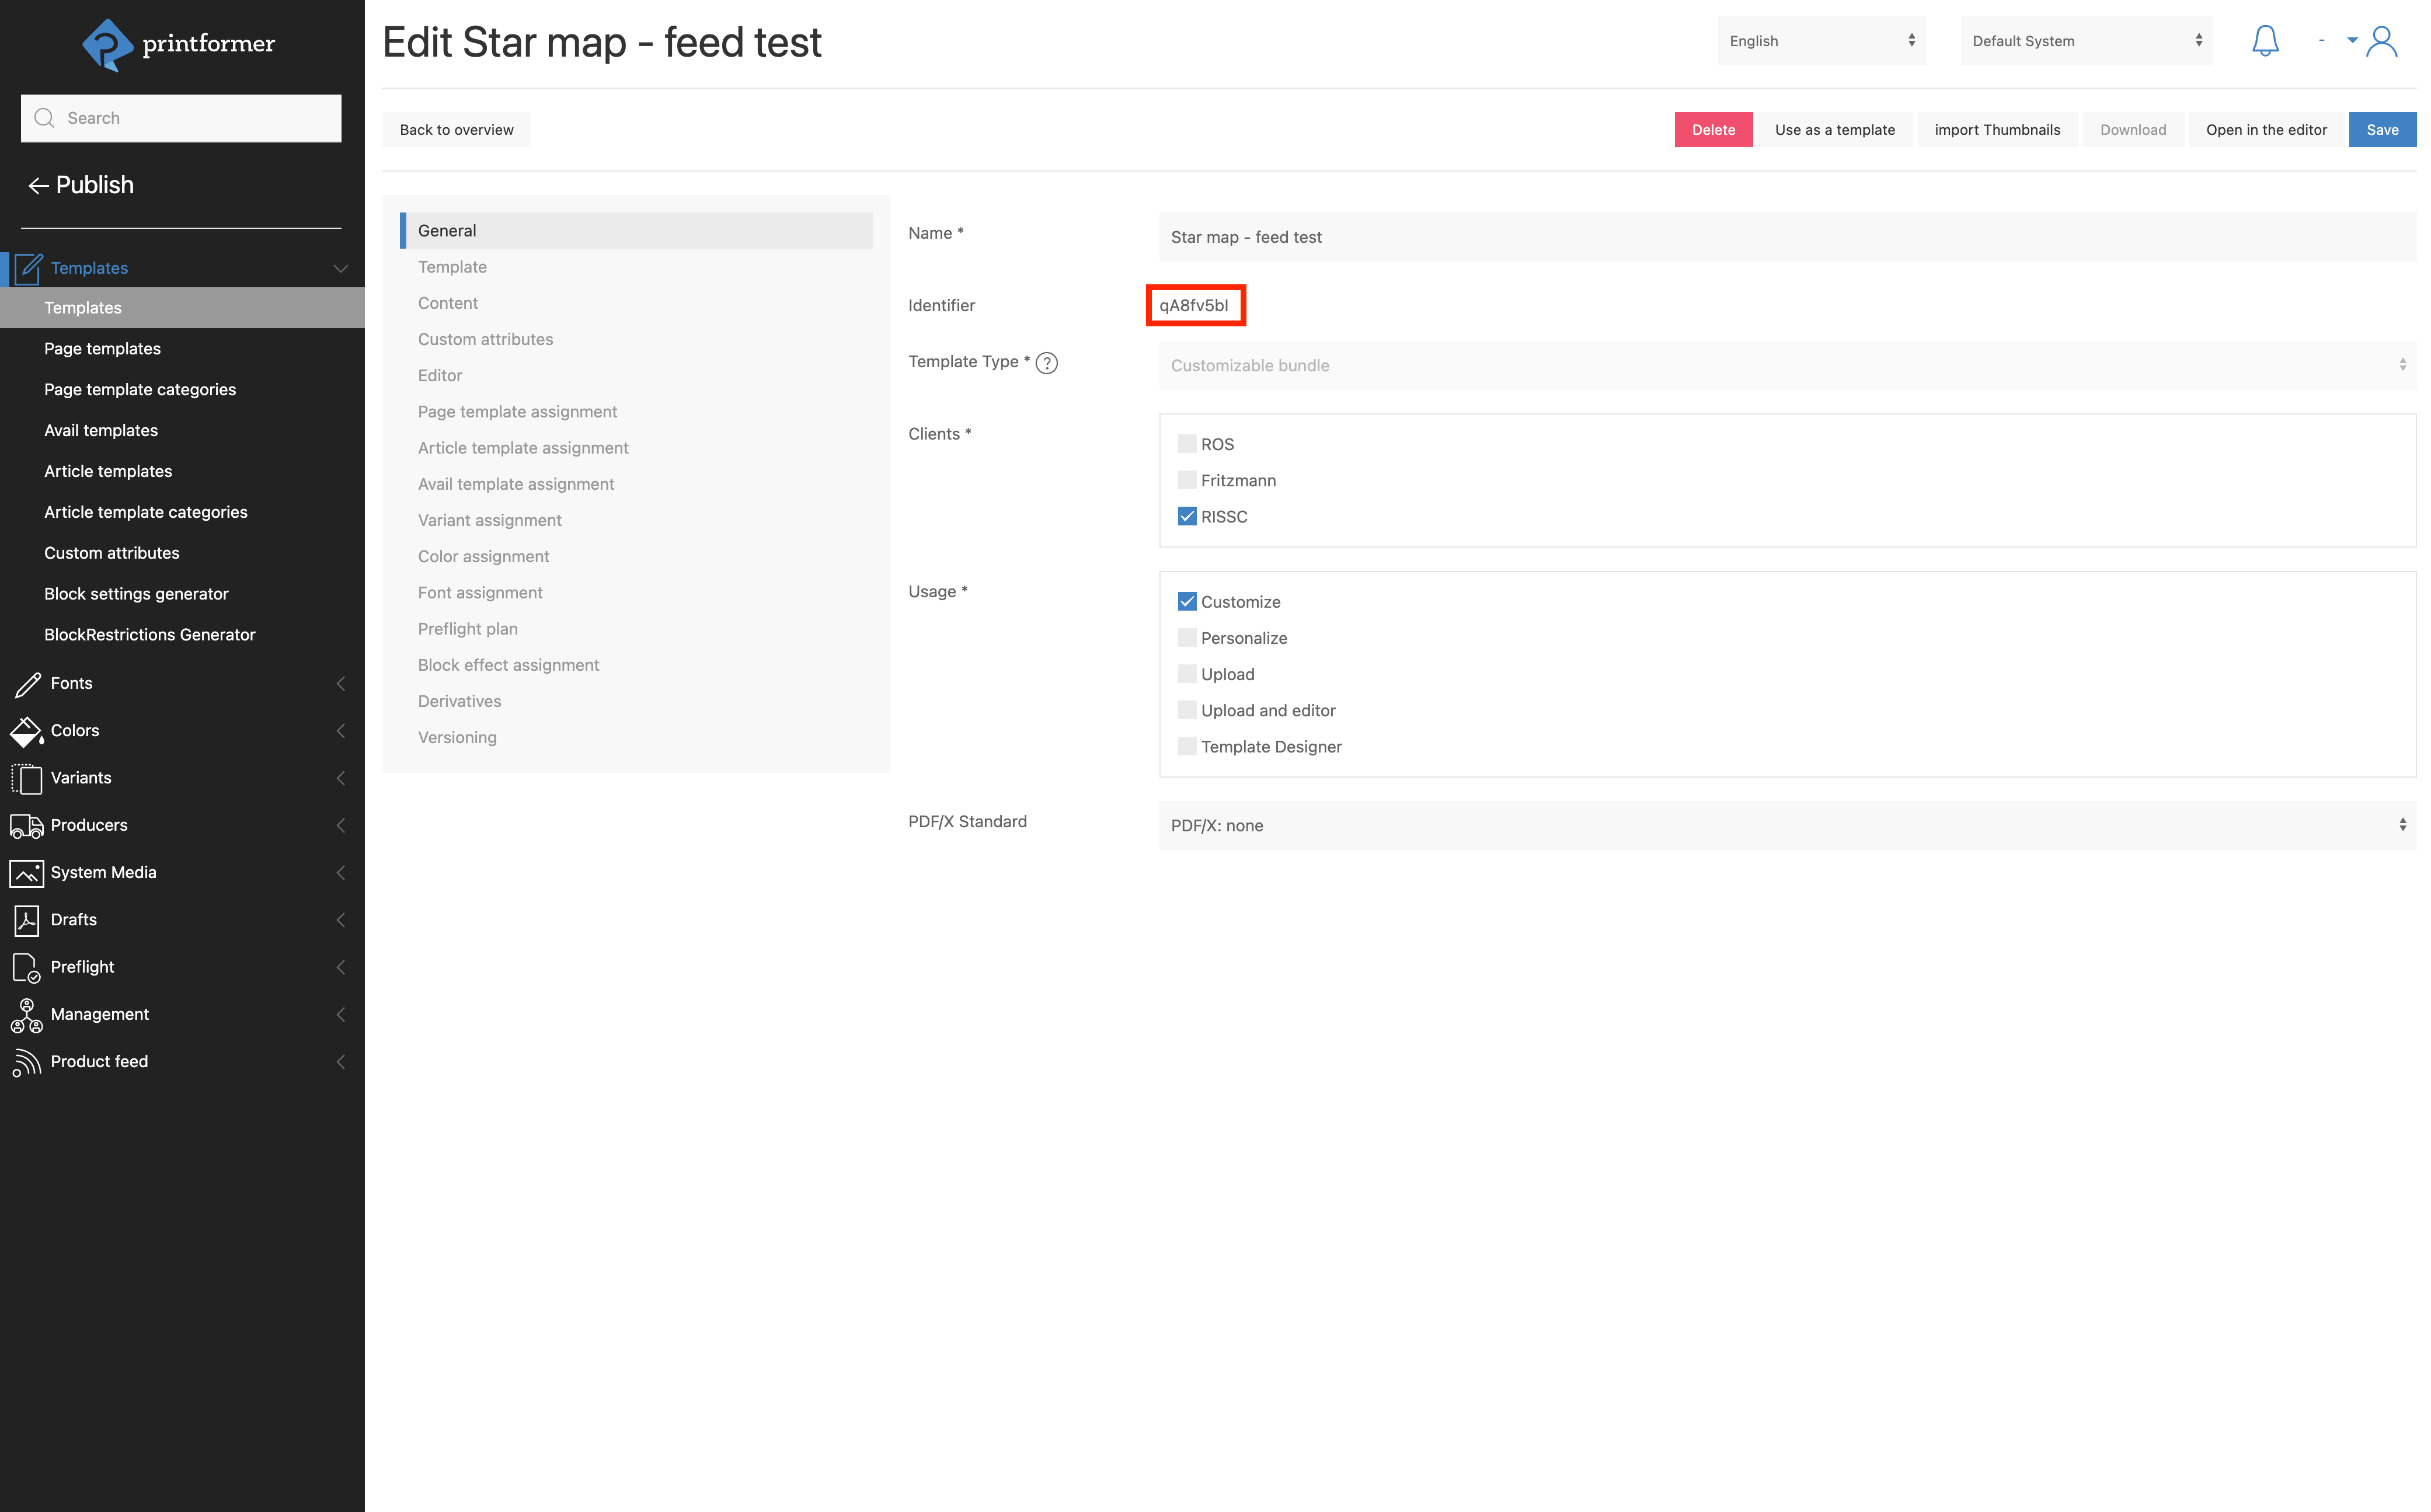
Task: Click the Template Type help icon
Action: 1046,363
